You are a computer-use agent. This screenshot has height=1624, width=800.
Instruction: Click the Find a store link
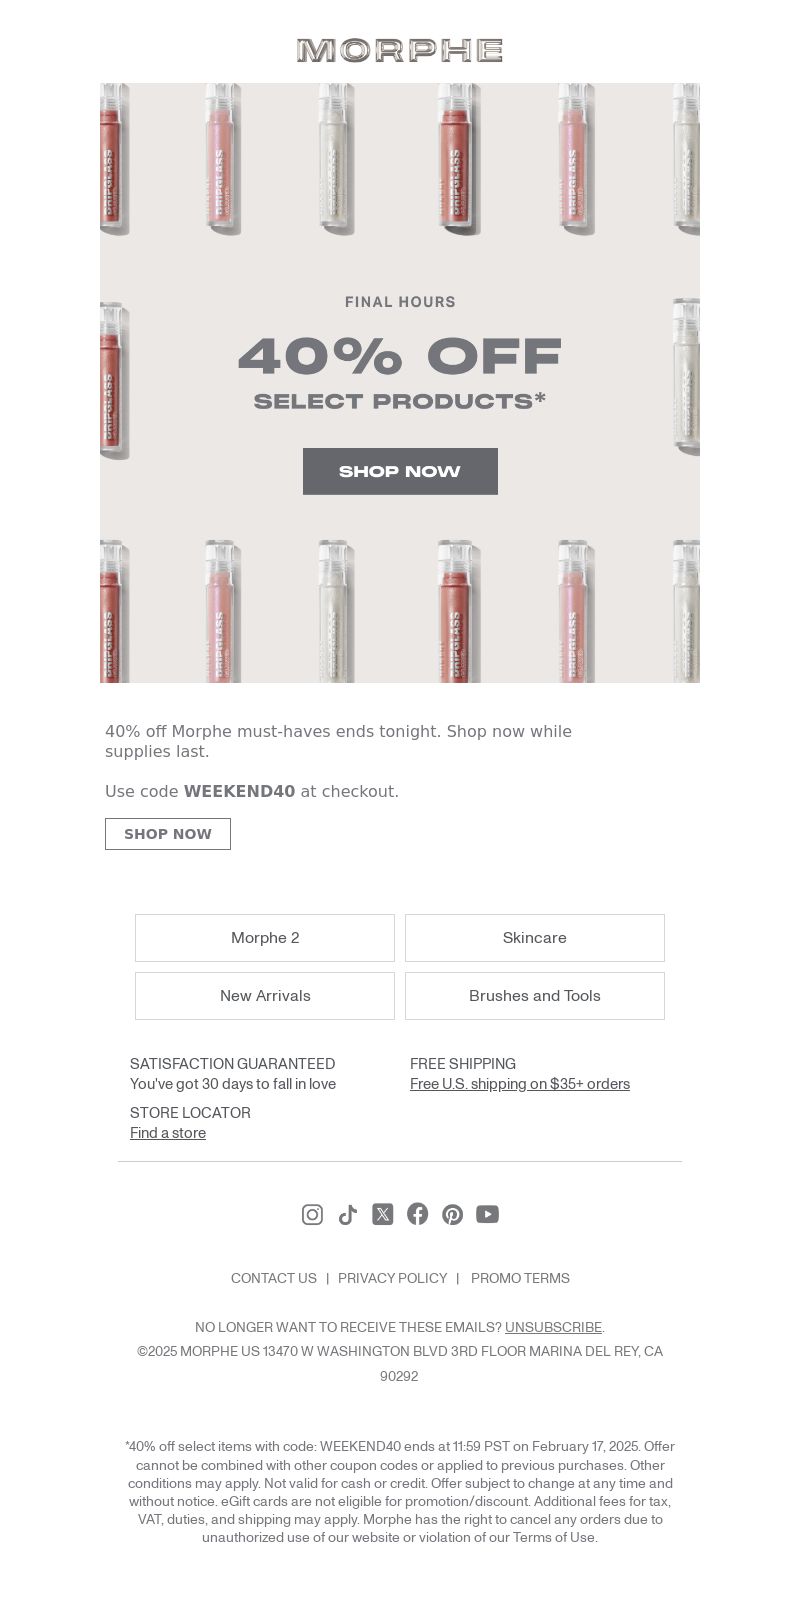168,1133
